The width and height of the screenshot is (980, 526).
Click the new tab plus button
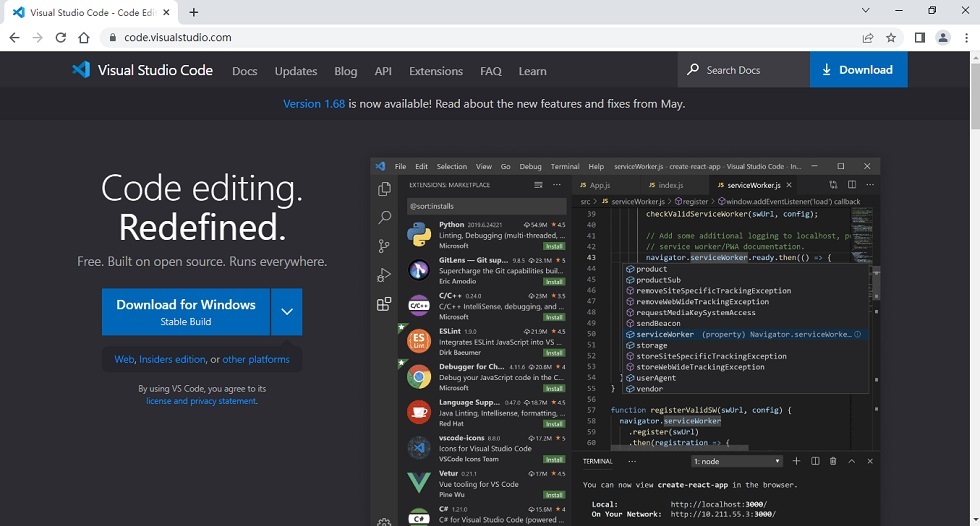(x=194, y=12)
